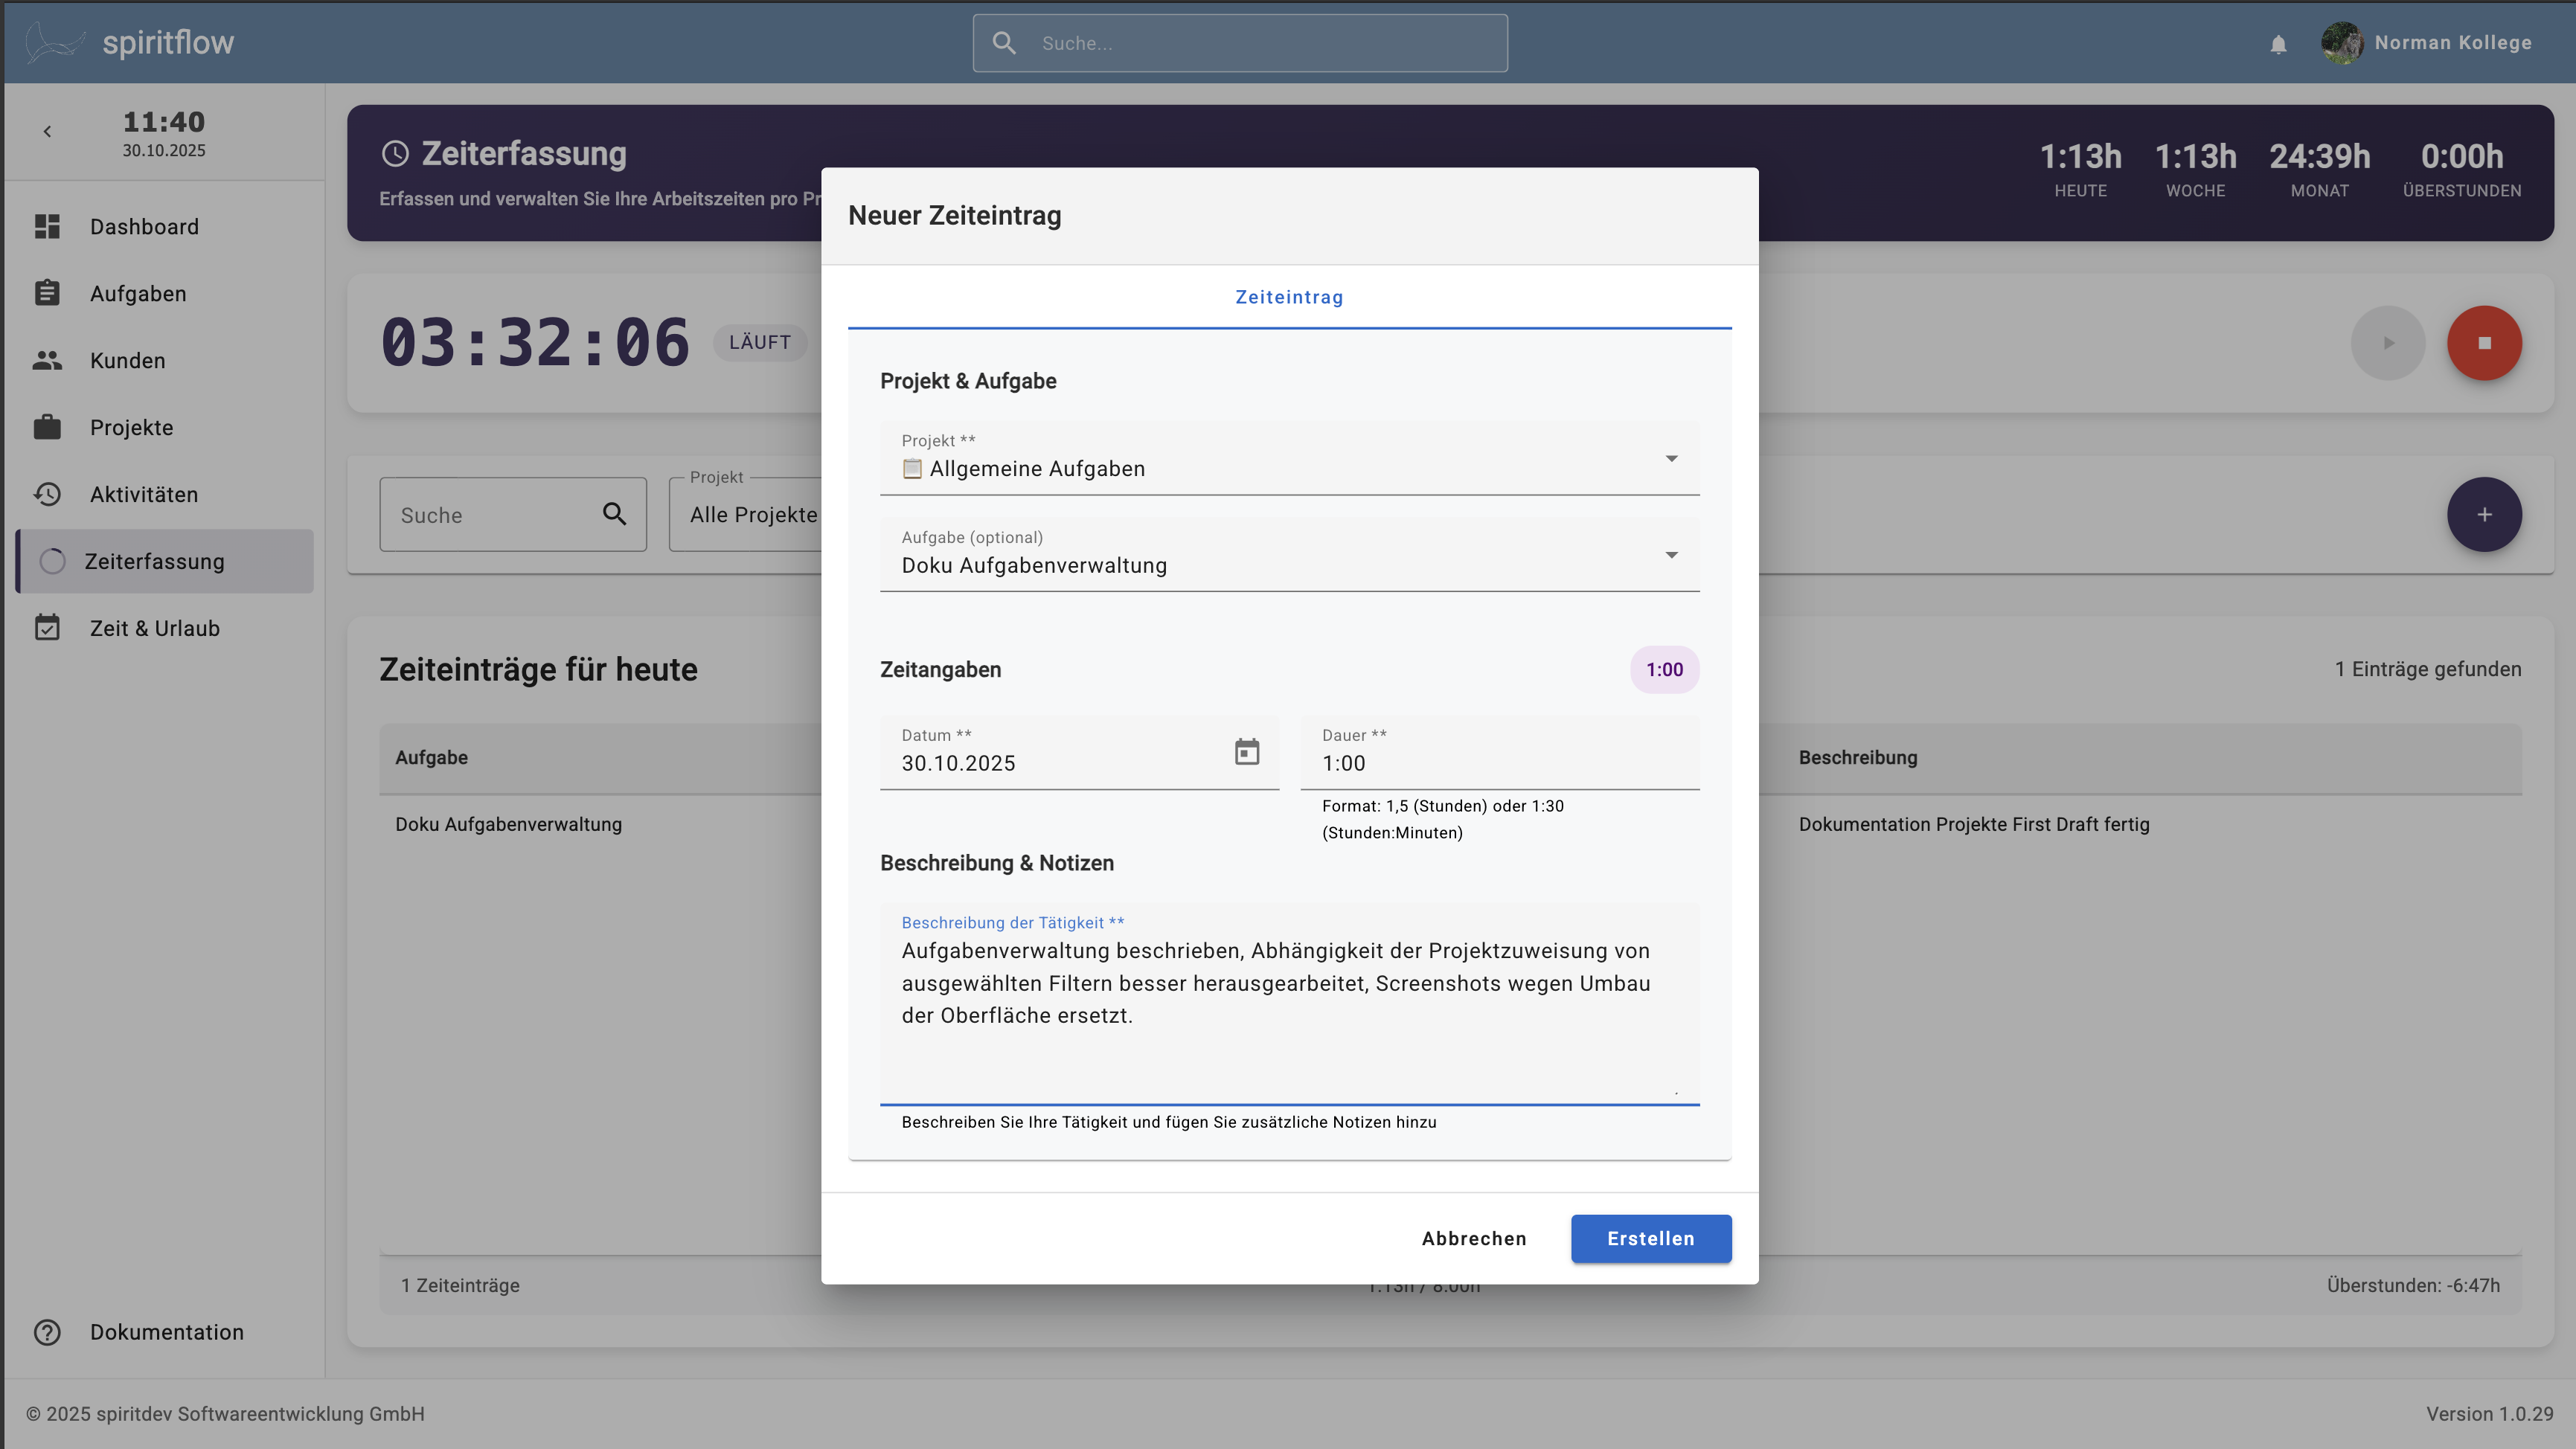Click the Projekt dropdown arrow
Image resolution: width=2576 pixels, height=1449 pixels.
coord(1671,458)
